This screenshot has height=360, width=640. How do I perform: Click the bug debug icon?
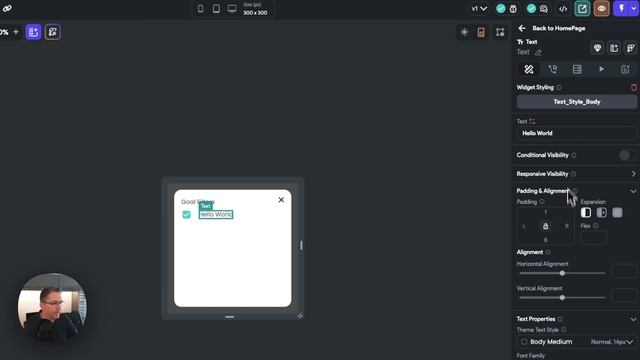(513, 9)
